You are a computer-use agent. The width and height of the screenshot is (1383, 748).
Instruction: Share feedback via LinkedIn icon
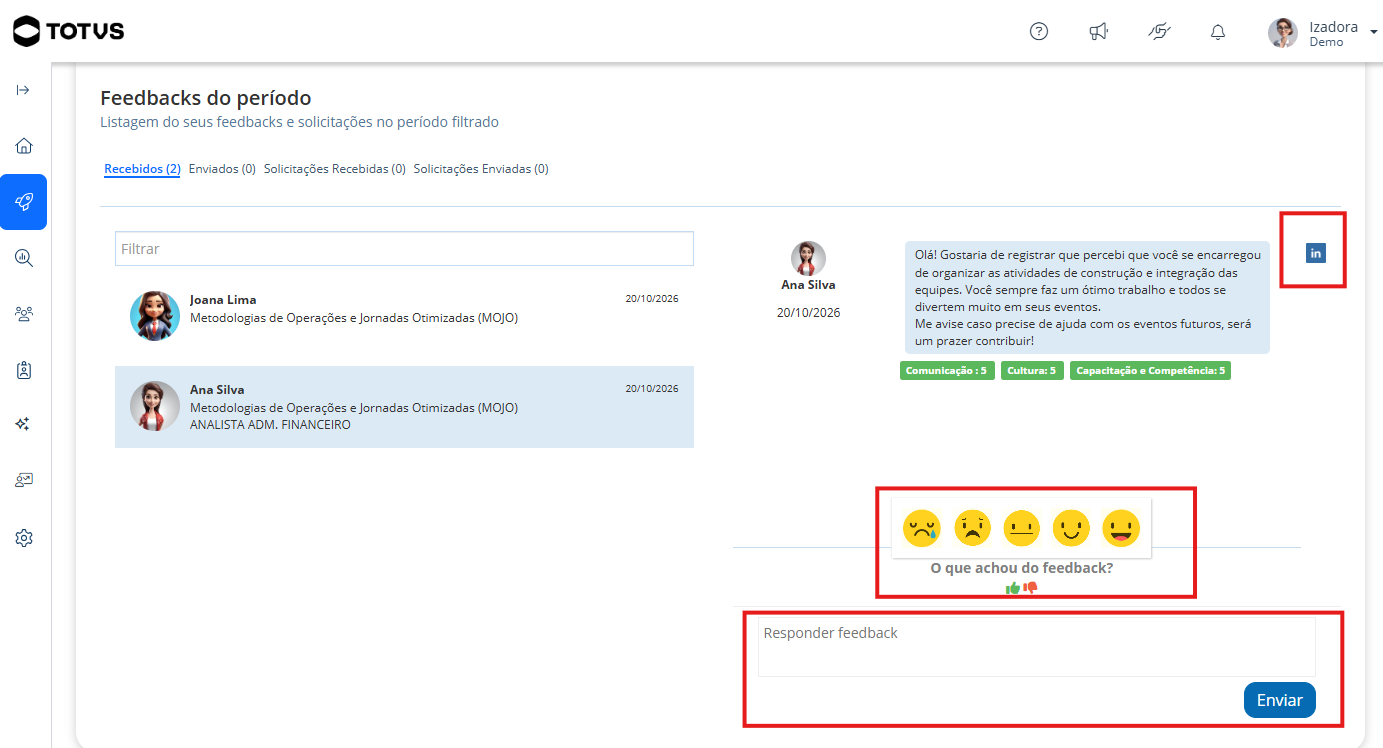tap(1316, 253)
